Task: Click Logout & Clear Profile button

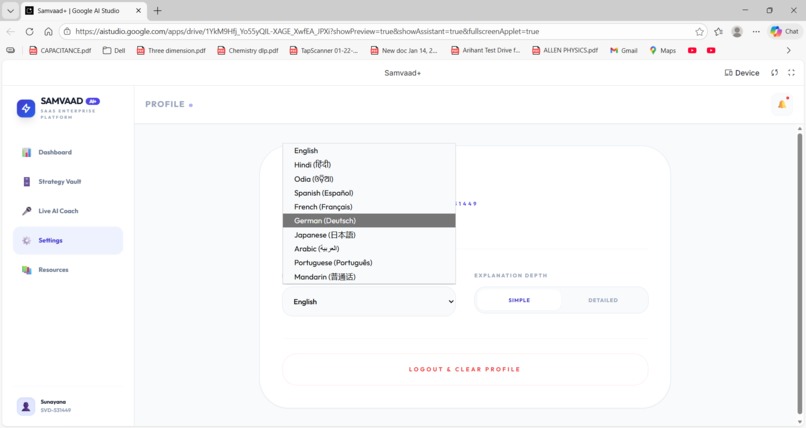Action: pyautogui.click(x=465, y=369)
